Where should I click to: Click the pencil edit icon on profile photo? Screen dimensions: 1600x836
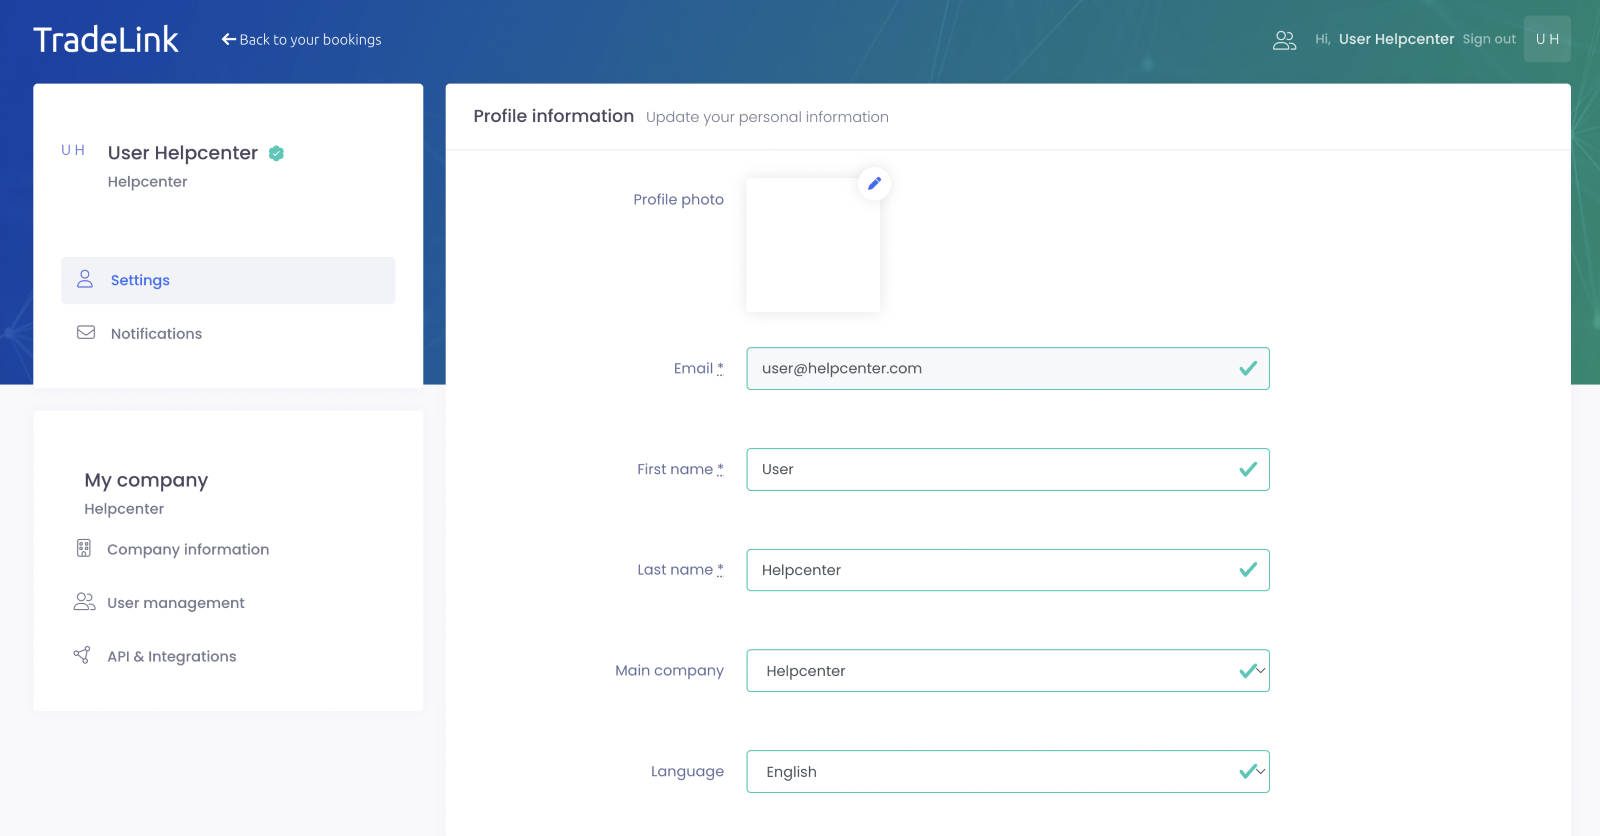click(874, 184)
